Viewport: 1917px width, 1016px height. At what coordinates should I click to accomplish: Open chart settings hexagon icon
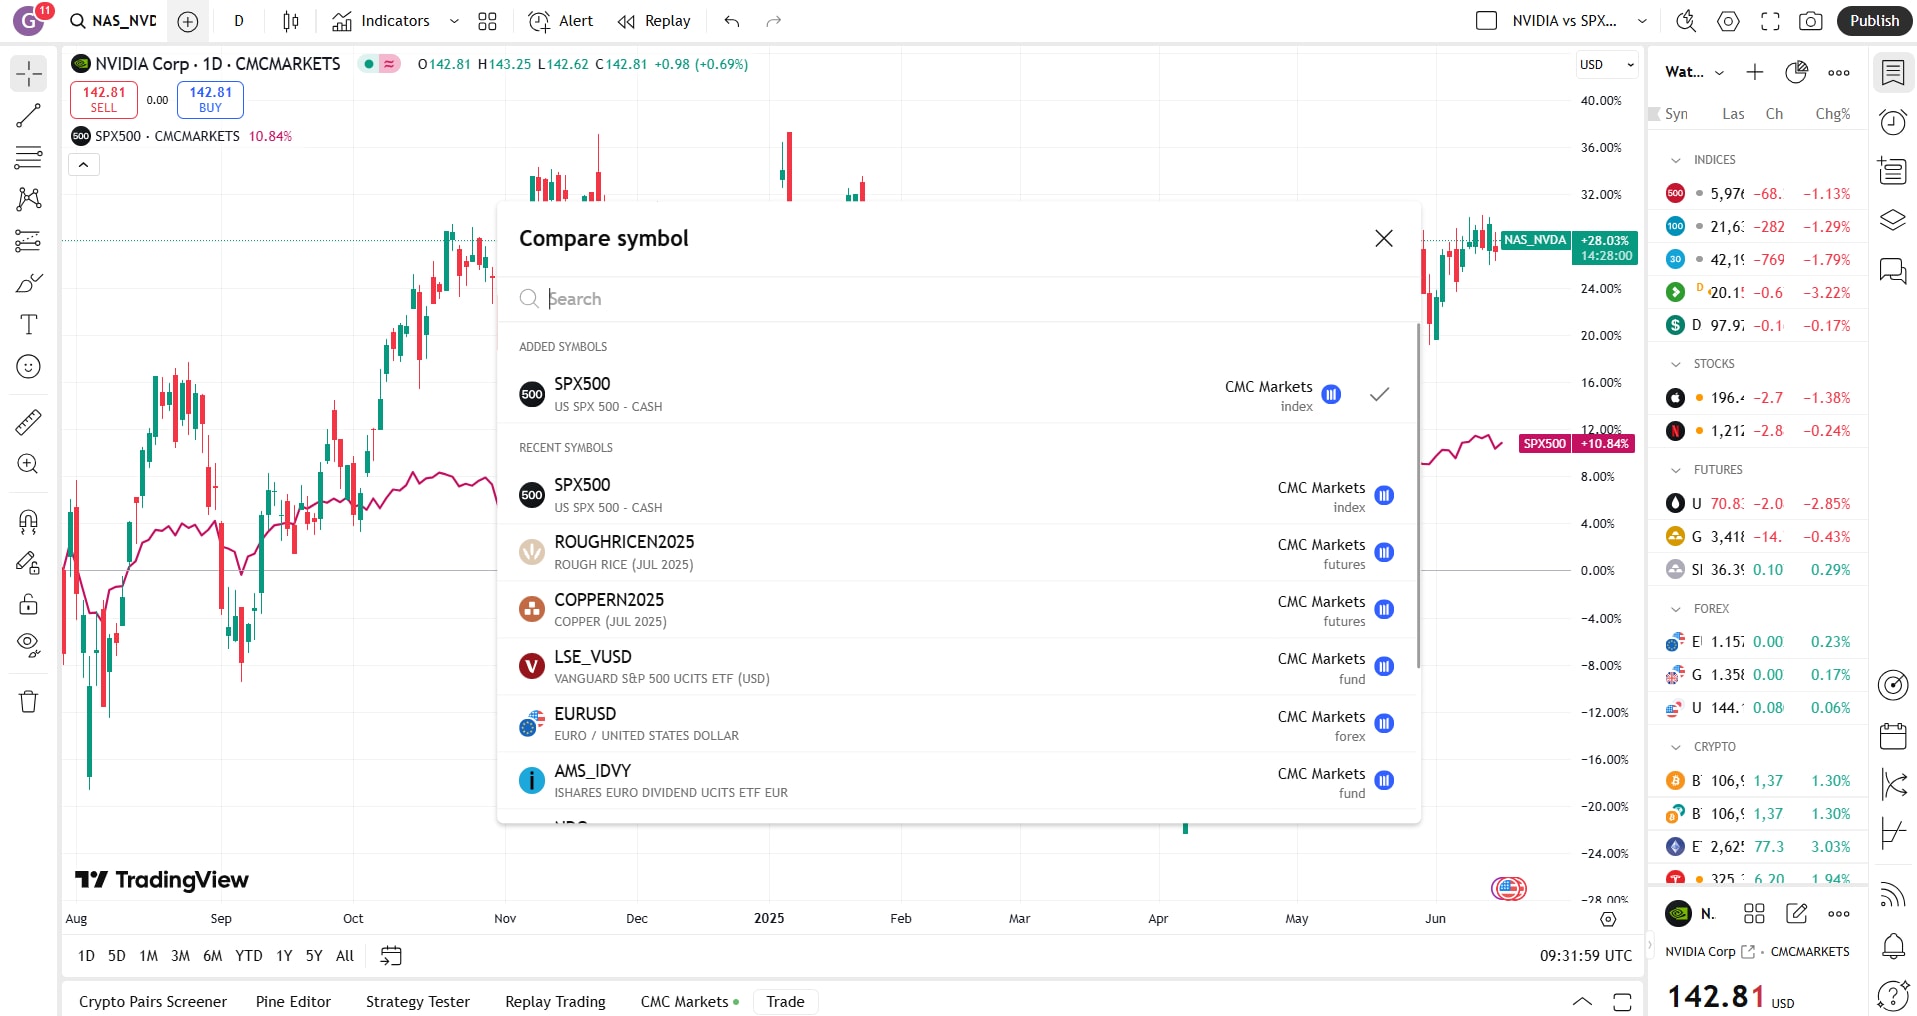pyautogui.click(x=1728, y=21)
